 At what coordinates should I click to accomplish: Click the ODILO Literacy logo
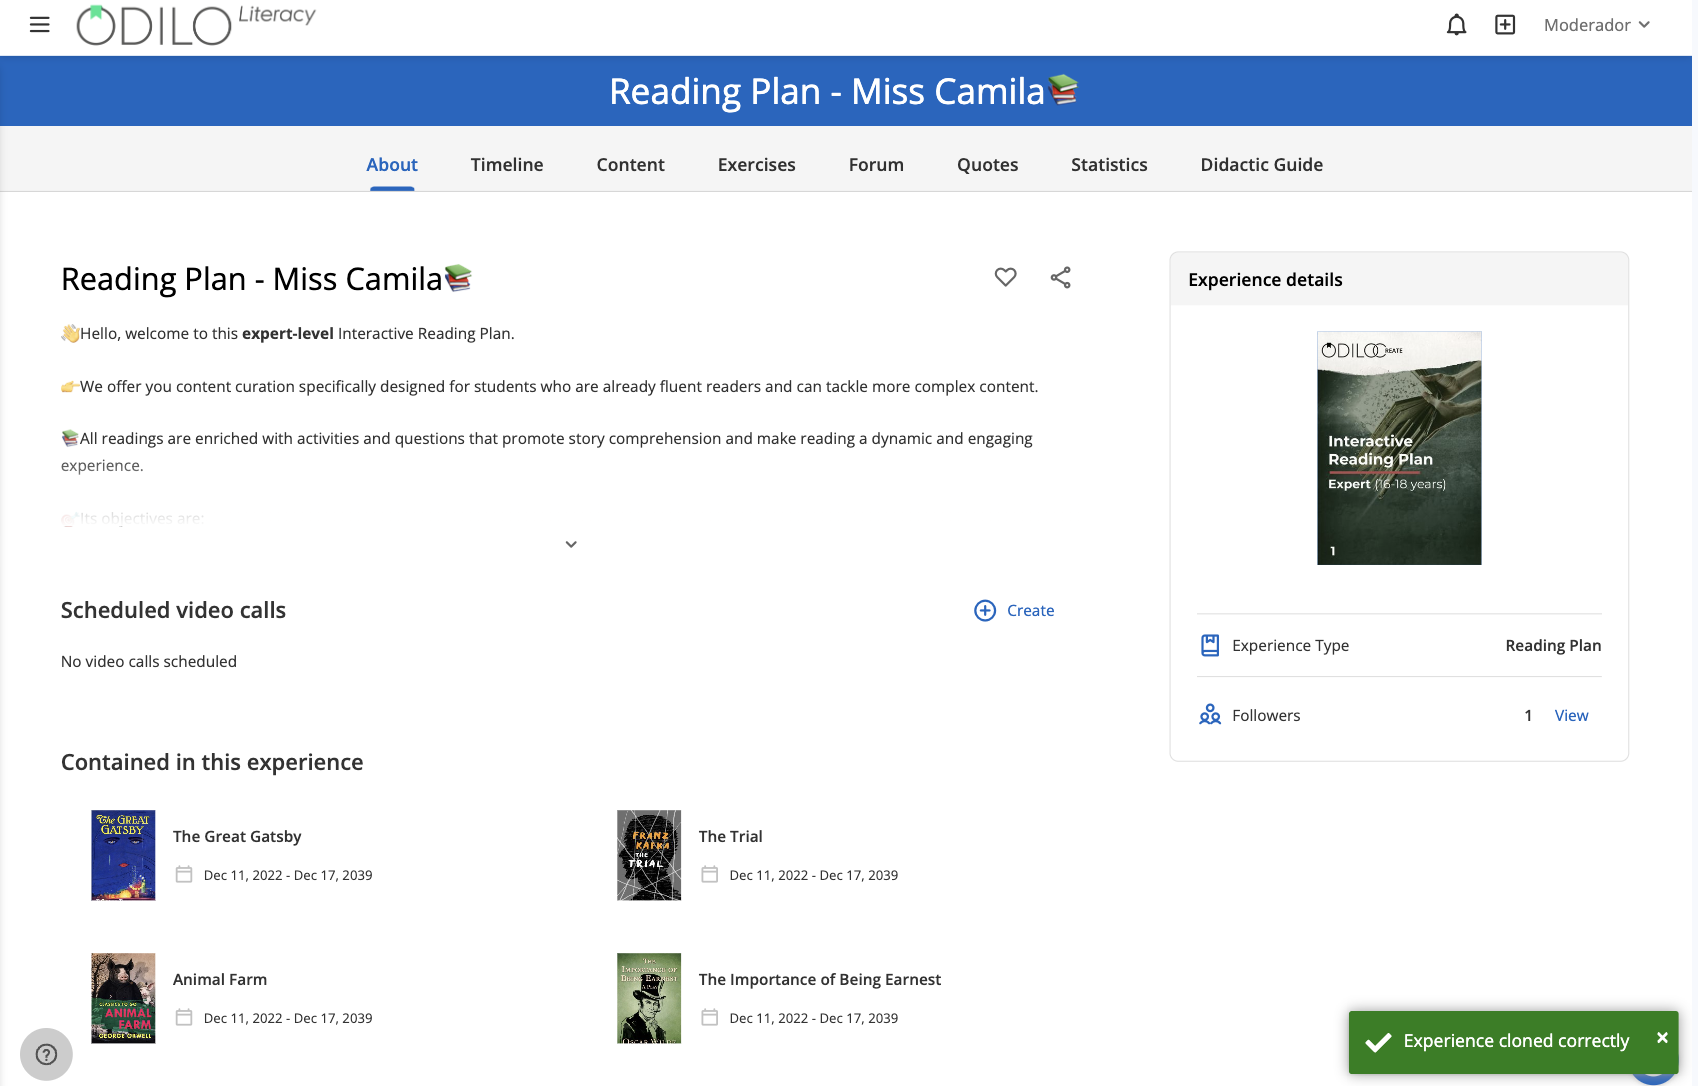(196, 25)
